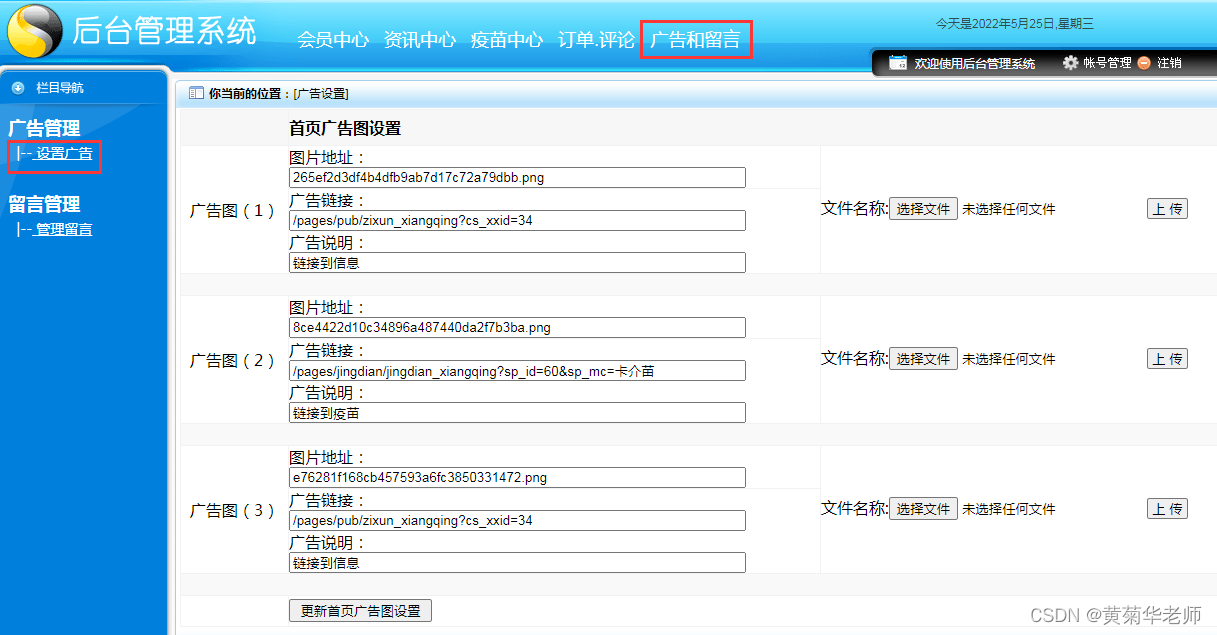Click the 欢迎使用后台管理系统 text

(x=975, y=63)
